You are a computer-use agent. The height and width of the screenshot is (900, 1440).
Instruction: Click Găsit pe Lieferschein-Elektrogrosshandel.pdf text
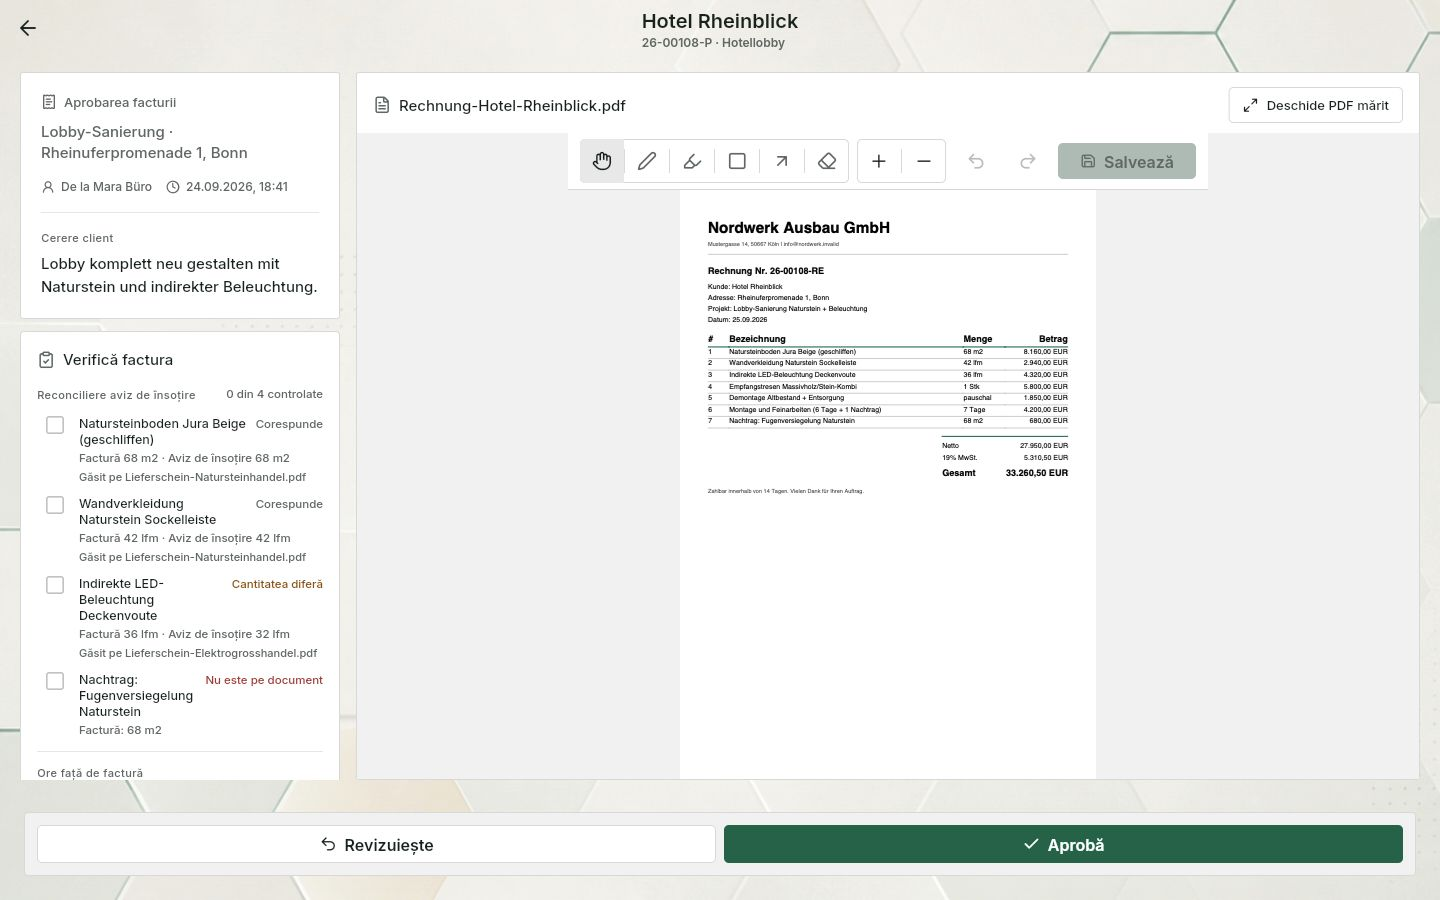click(198, 653)
